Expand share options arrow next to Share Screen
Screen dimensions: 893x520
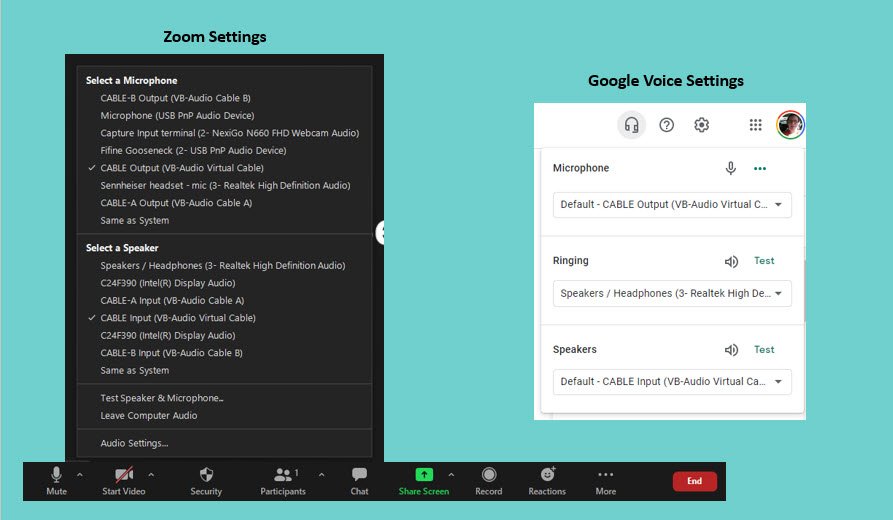click(x=451, y=474)
